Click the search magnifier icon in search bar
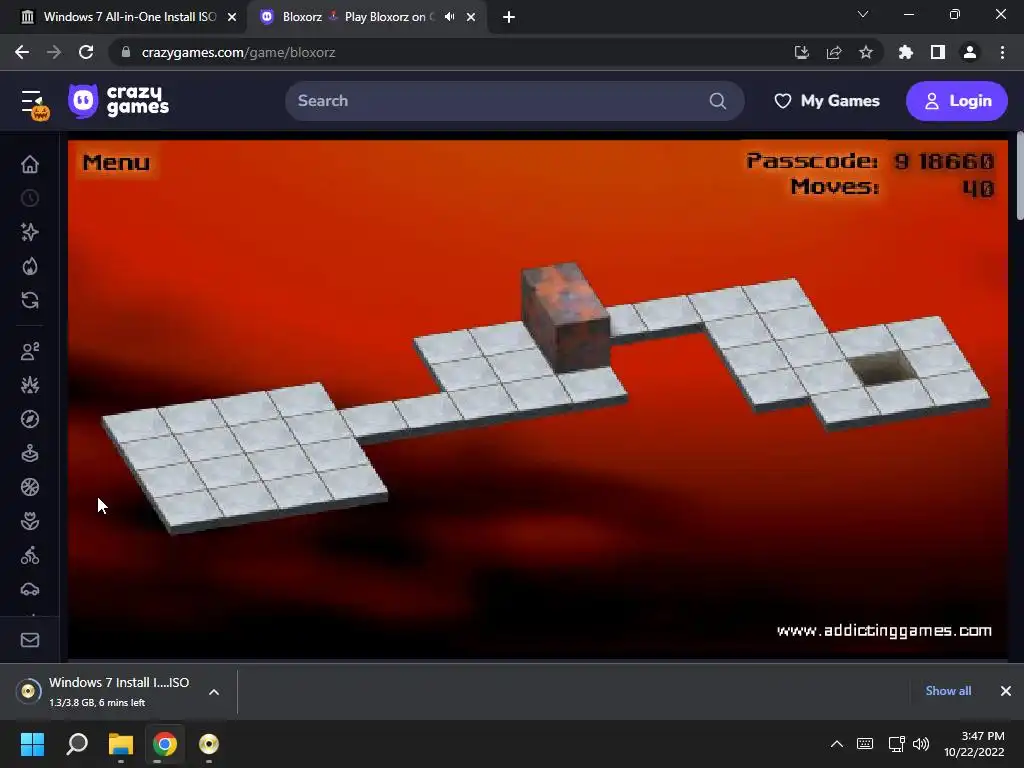The height and width of the screenshot is (768, 1024). pyautogui.click(x=718, y=101)
